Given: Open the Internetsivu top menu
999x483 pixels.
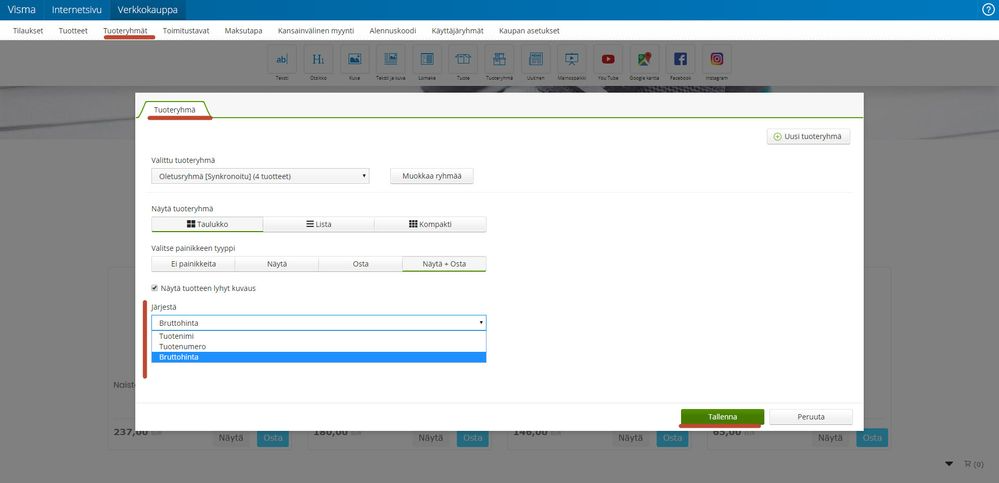Looking at the screenshot, I should pos(76,10).
